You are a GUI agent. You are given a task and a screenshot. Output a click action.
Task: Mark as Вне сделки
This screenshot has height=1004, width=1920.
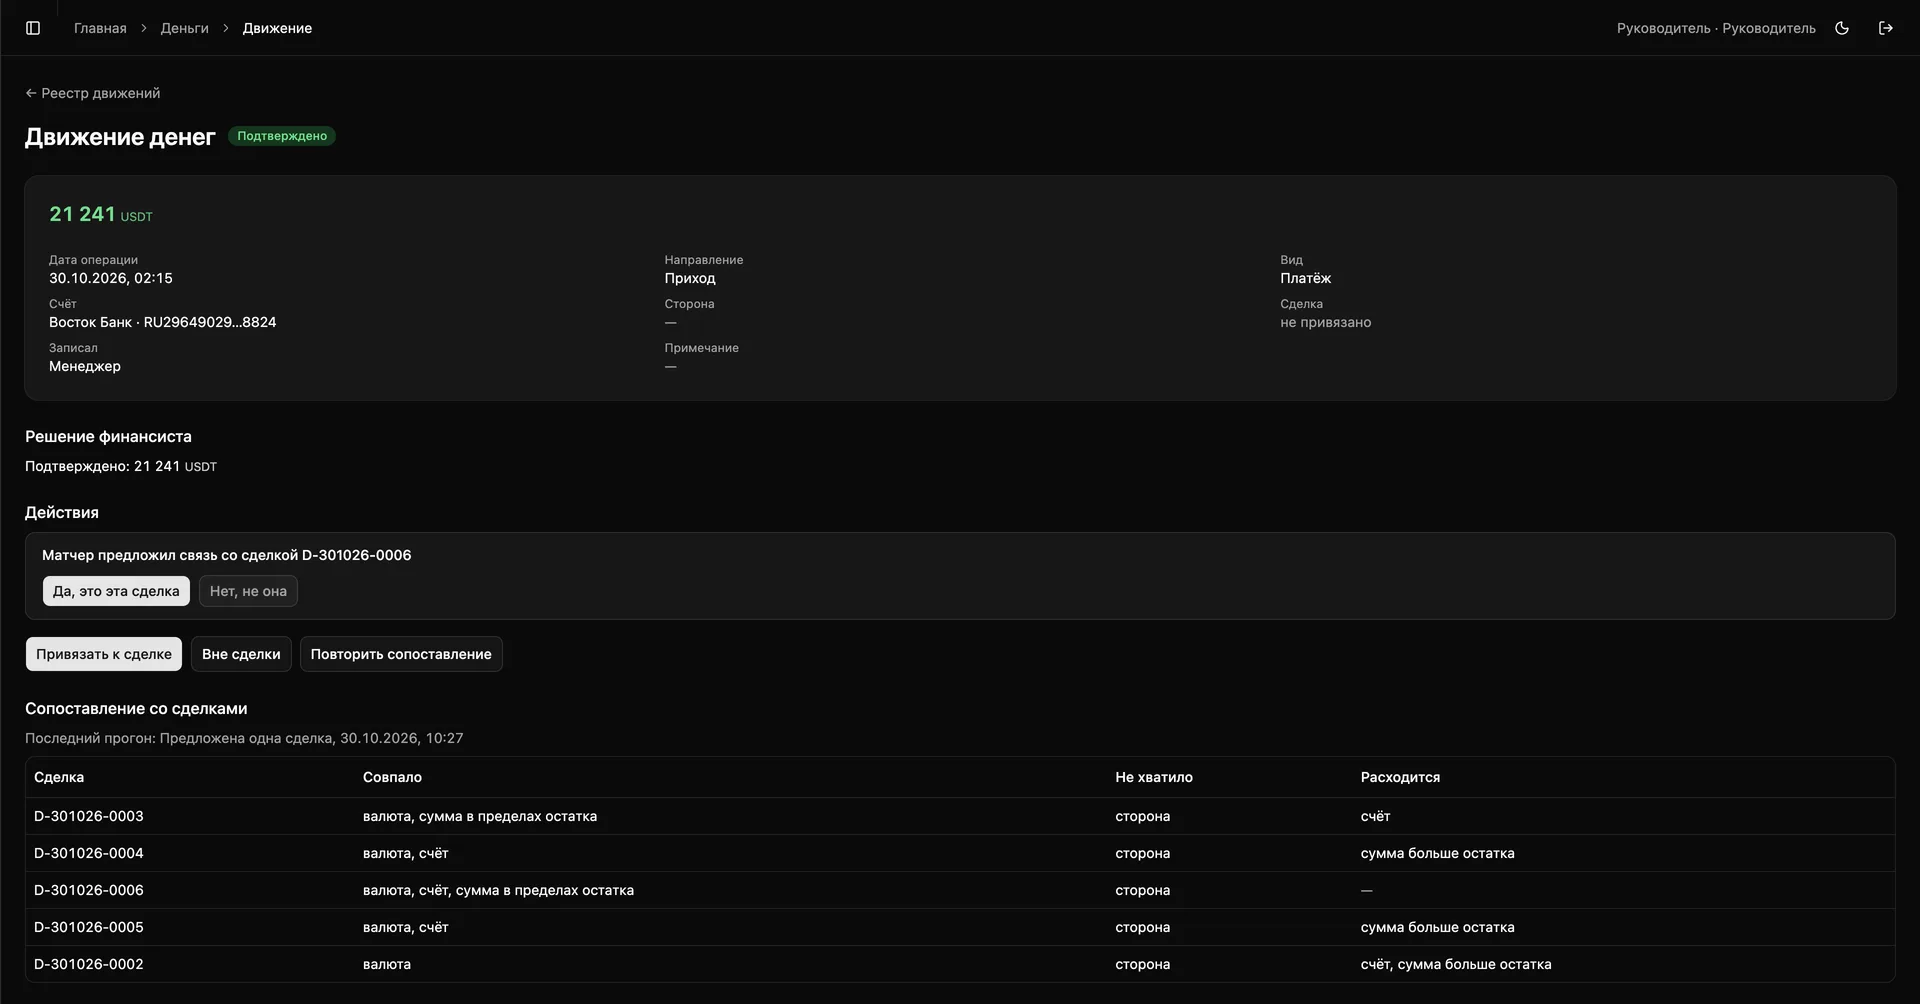(x=241, y=654)
